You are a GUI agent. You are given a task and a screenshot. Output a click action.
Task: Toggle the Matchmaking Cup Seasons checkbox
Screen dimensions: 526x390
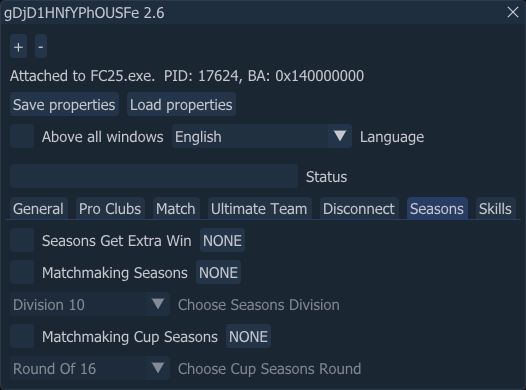(x=22, y=336)
